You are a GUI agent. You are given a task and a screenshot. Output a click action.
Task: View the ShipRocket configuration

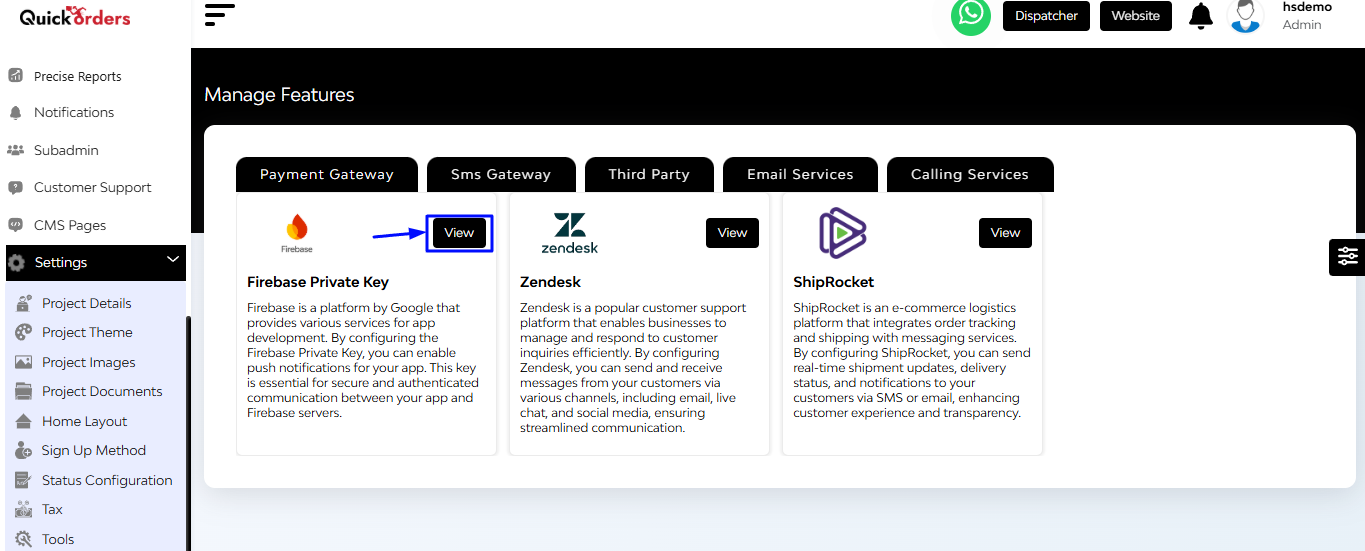tap(1005, 233)
